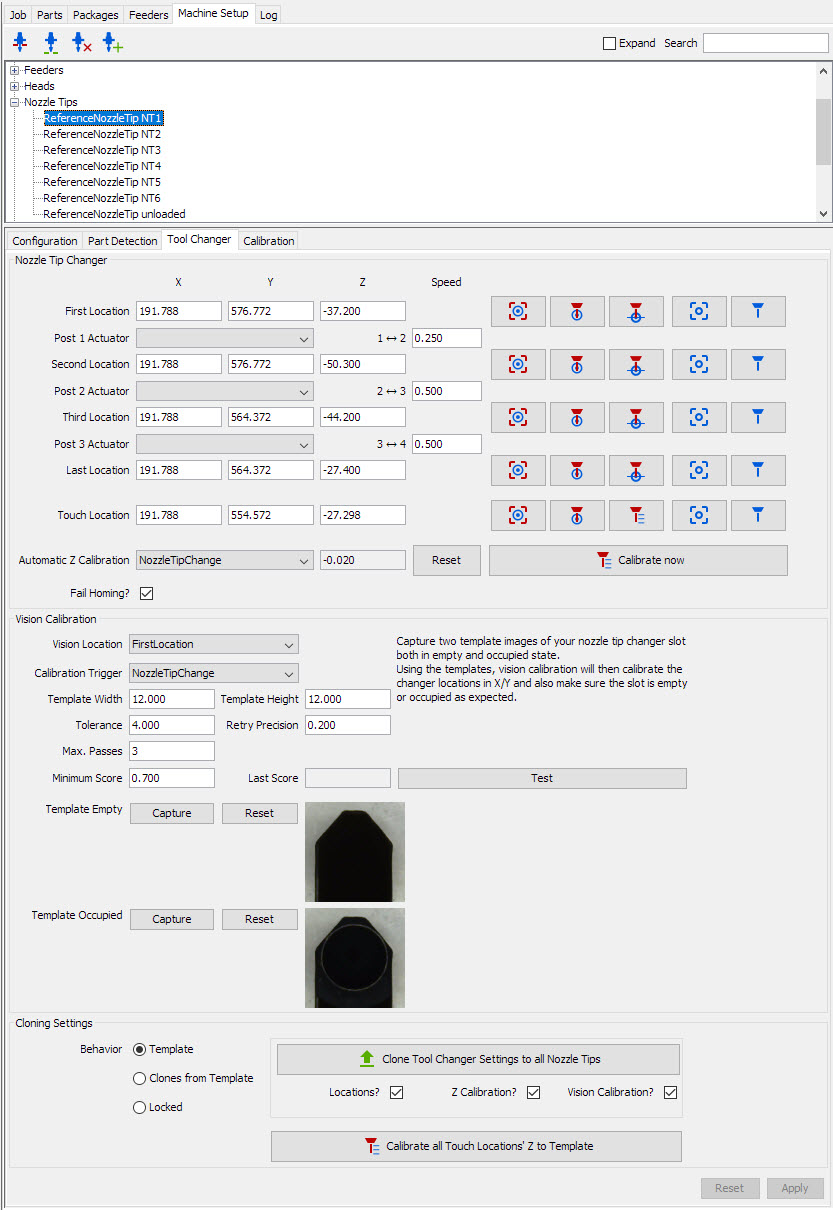This screenshot has height=1210, width=833.
Task: Select the Locked behavior radio button
Action: pos(139,1107)
